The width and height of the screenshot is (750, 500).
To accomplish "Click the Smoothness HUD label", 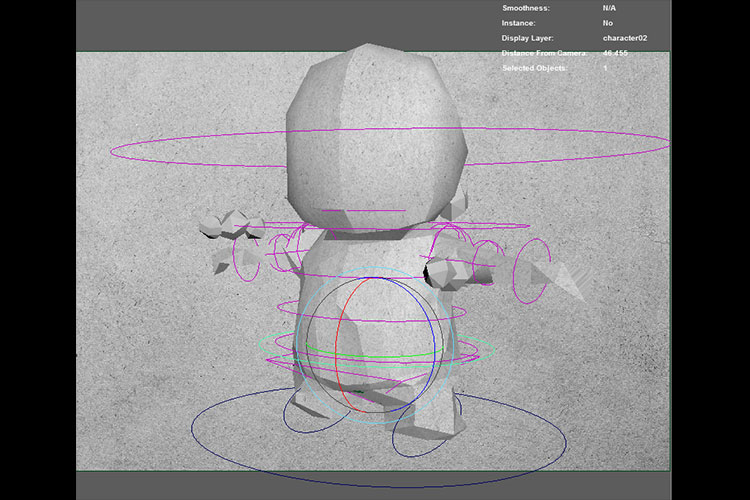I will (x=525, y=7).
